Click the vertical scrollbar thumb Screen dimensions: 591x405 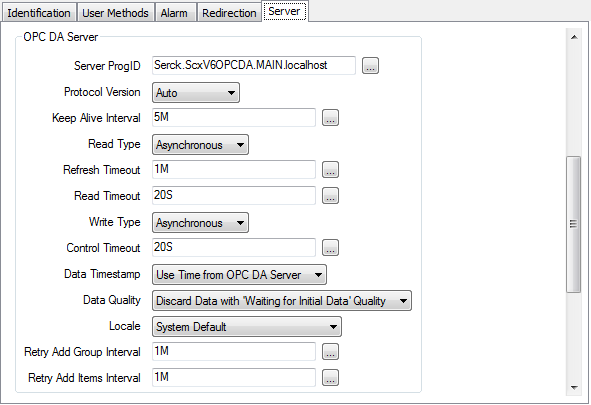(x=574, y=224)
